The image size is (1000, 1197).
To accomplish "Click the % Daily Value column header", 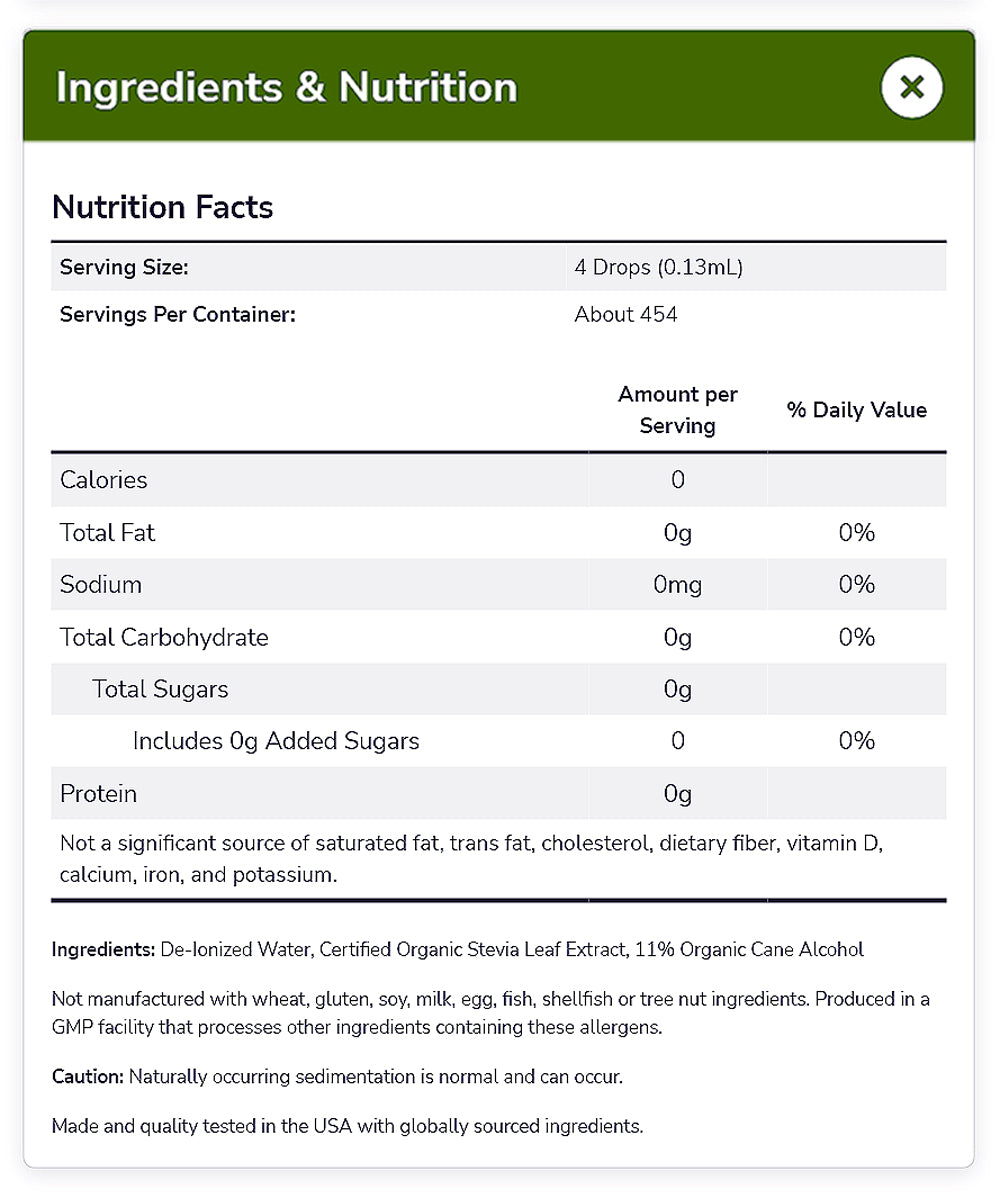I will 856,410.
